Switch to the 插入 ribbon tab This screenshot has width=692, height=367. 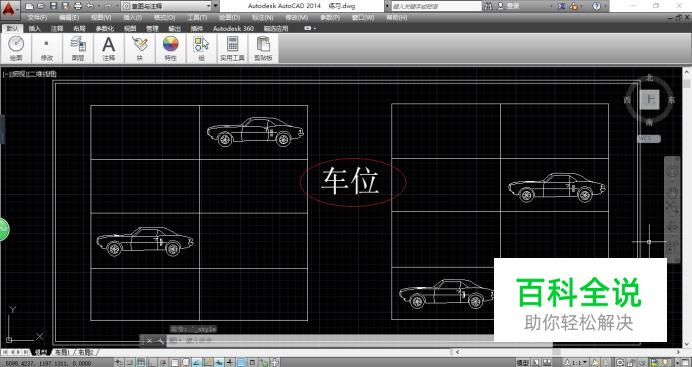point(34,28)
